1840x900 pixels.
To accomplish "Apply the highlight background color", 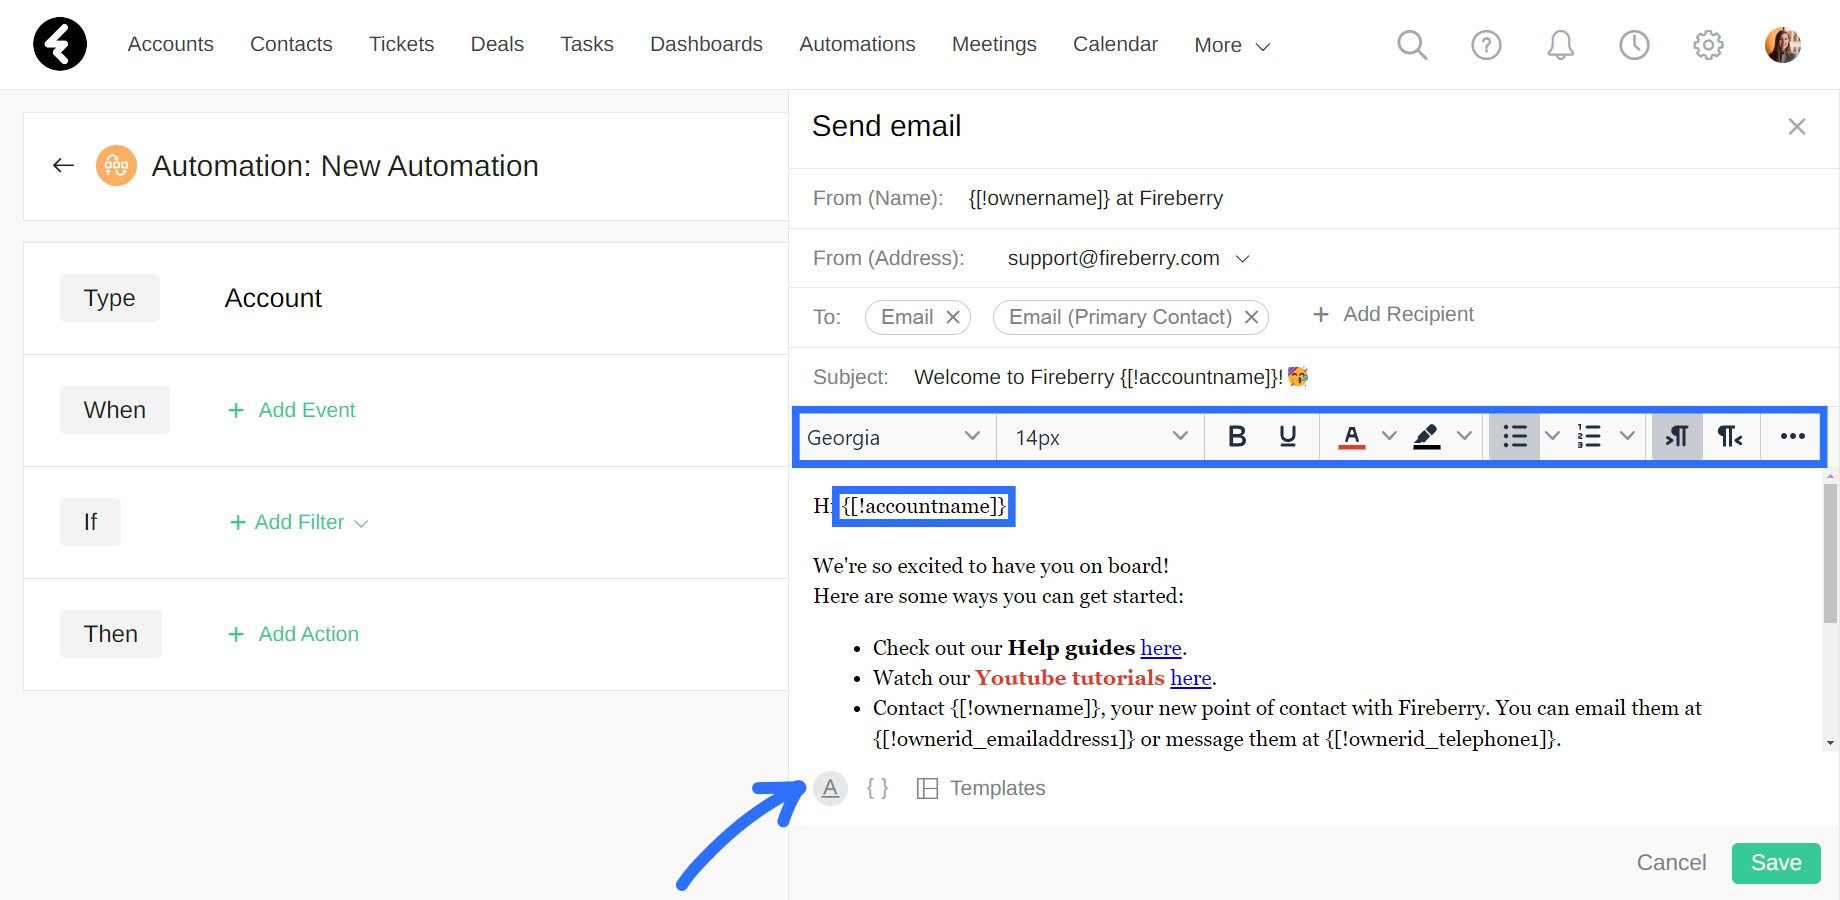I will coord(1427,436).
